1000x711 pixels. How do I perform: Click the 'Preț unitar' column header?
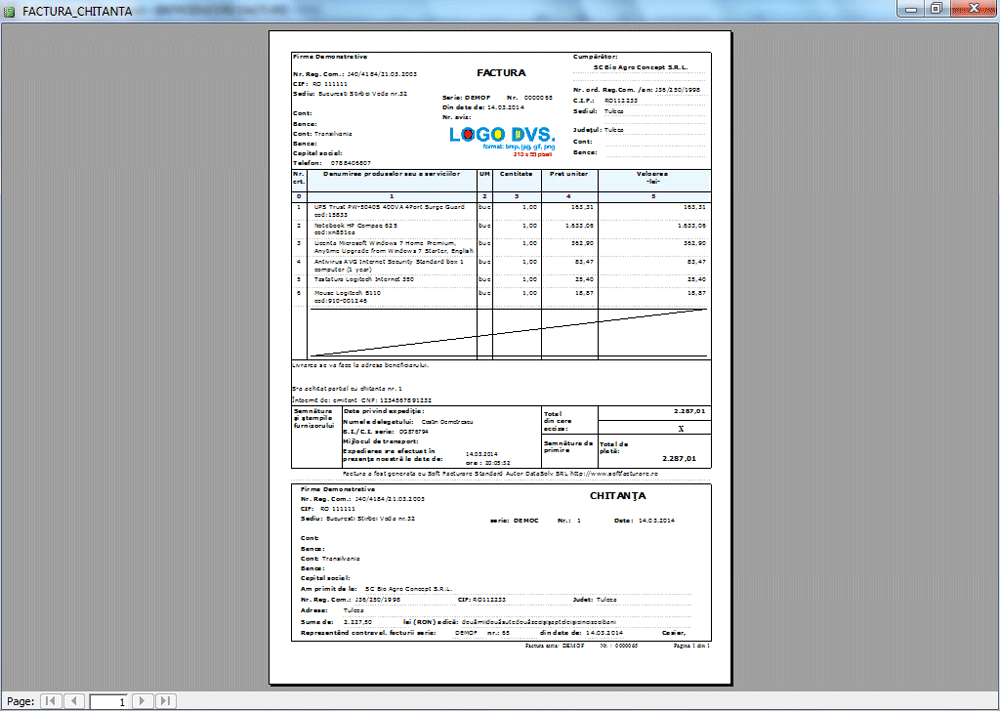tap(568, 173)
